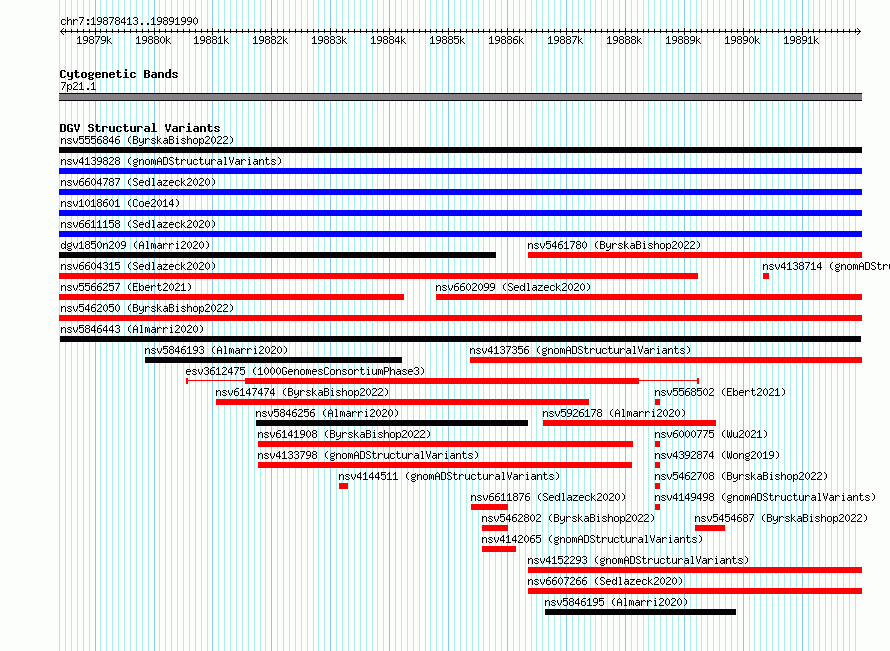
Task: Click the red bar under nsv4133798
Action: click(x=444, y=465)
